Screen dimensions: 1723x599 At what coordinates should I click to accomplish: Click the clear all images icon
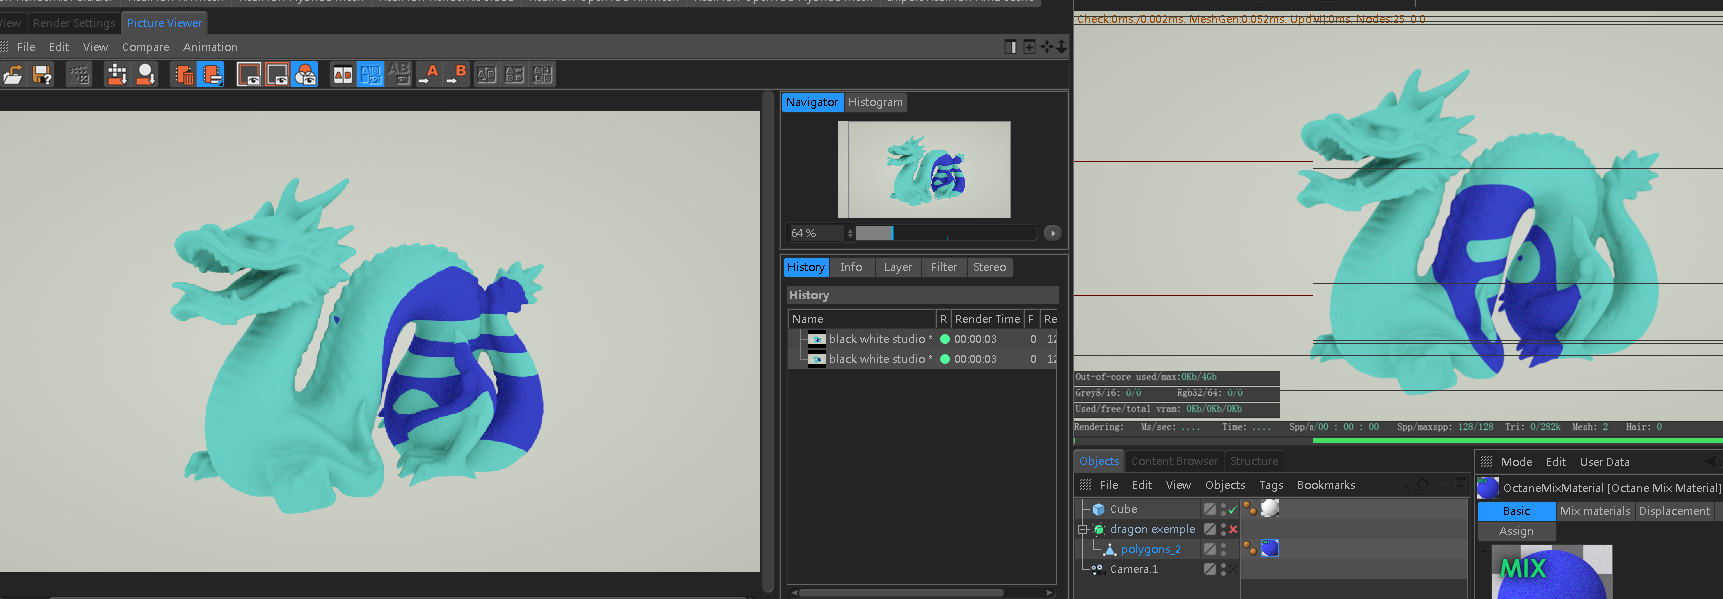tap(184, 75)
